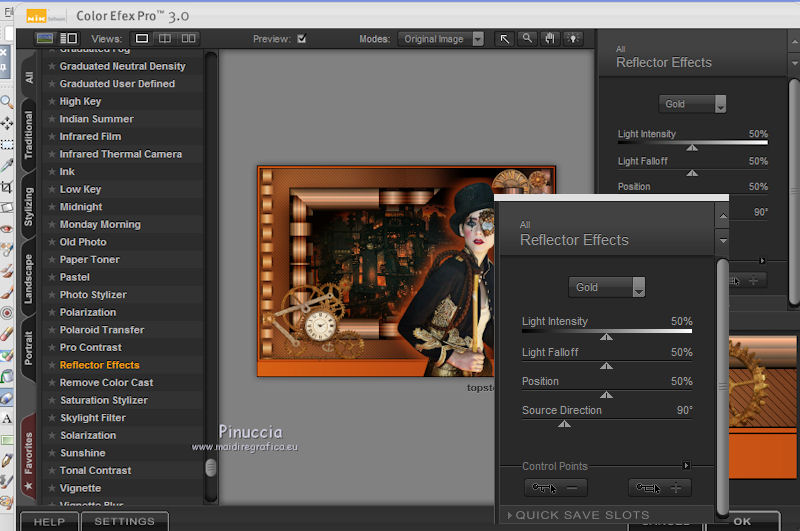
Task: Select the pan hand tool
Action: (x=549, y=39)
